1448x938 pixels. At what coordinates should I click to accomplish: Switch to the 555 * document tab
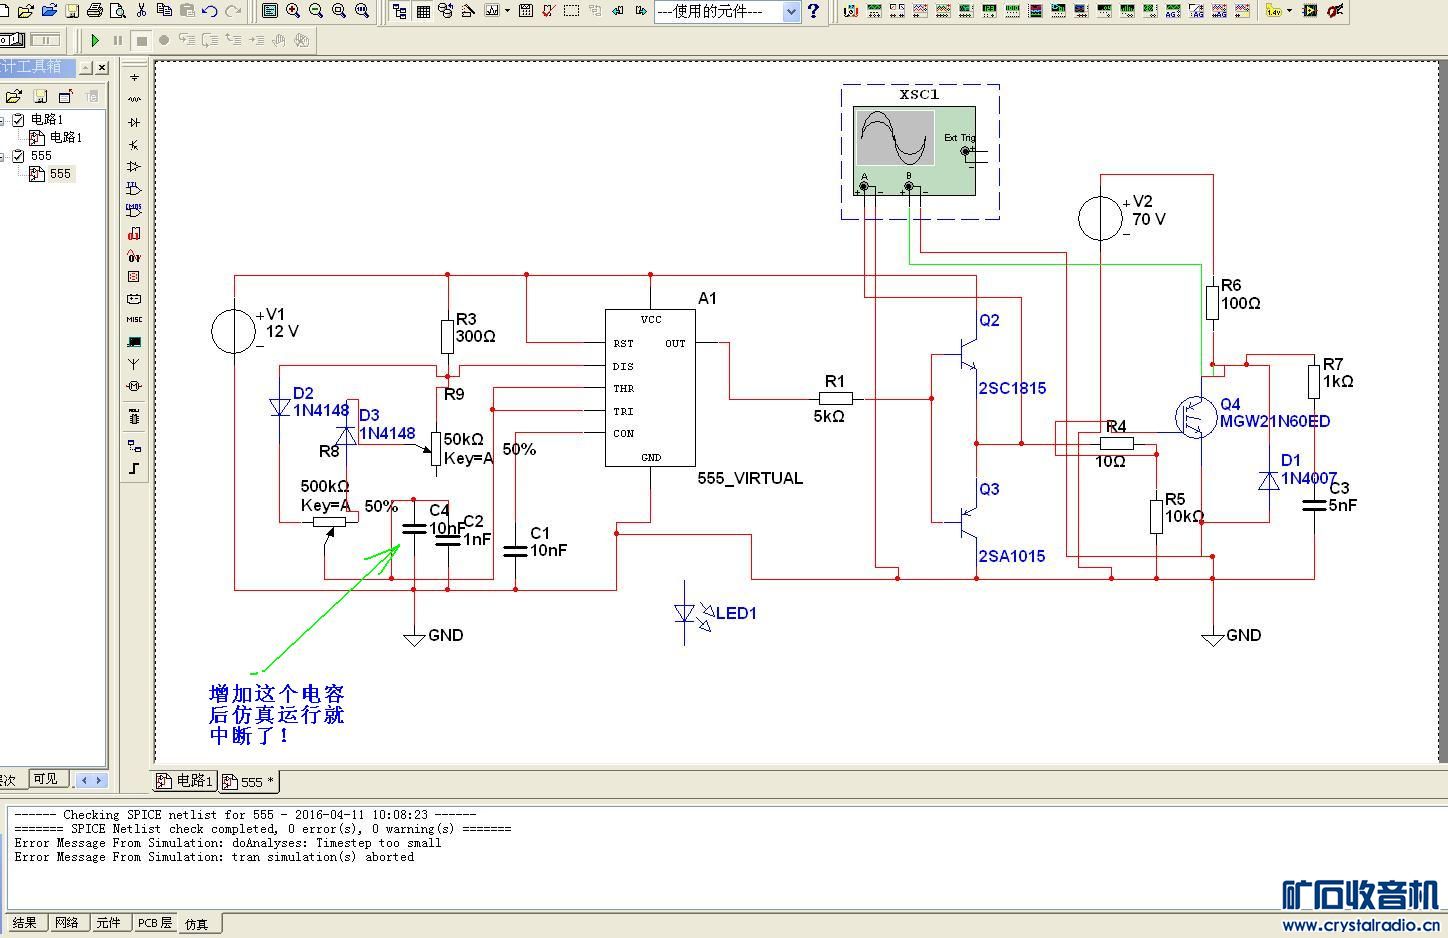[x=250, y=781]
